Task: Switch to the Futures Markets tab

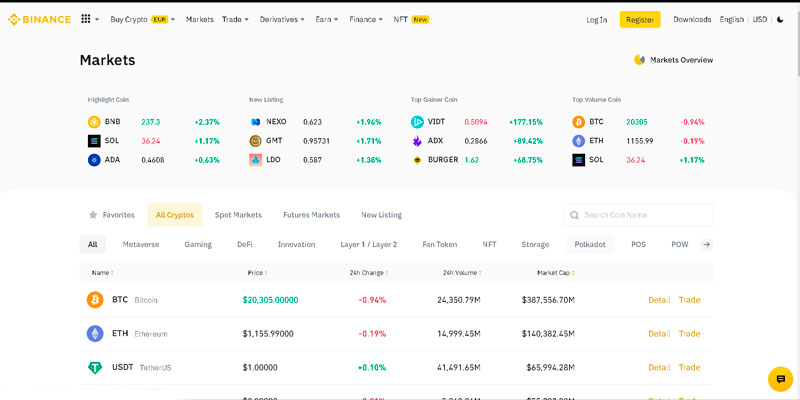Action: (312, 215)
